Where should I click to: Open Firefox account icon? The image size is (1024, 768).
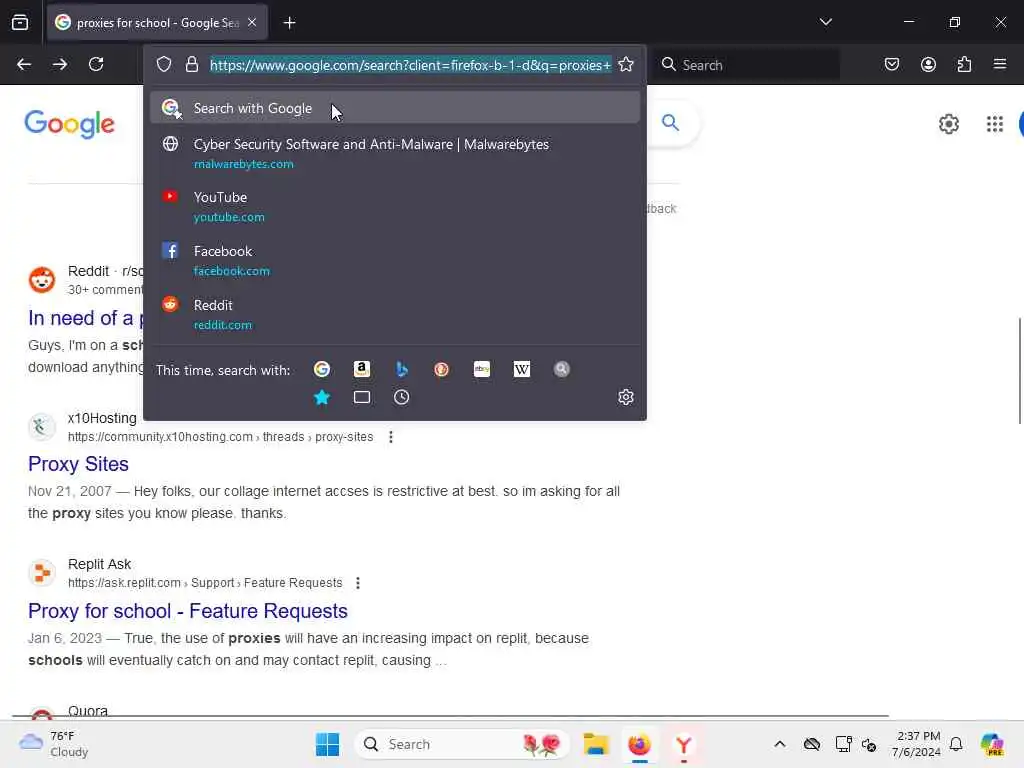[928, 64]
